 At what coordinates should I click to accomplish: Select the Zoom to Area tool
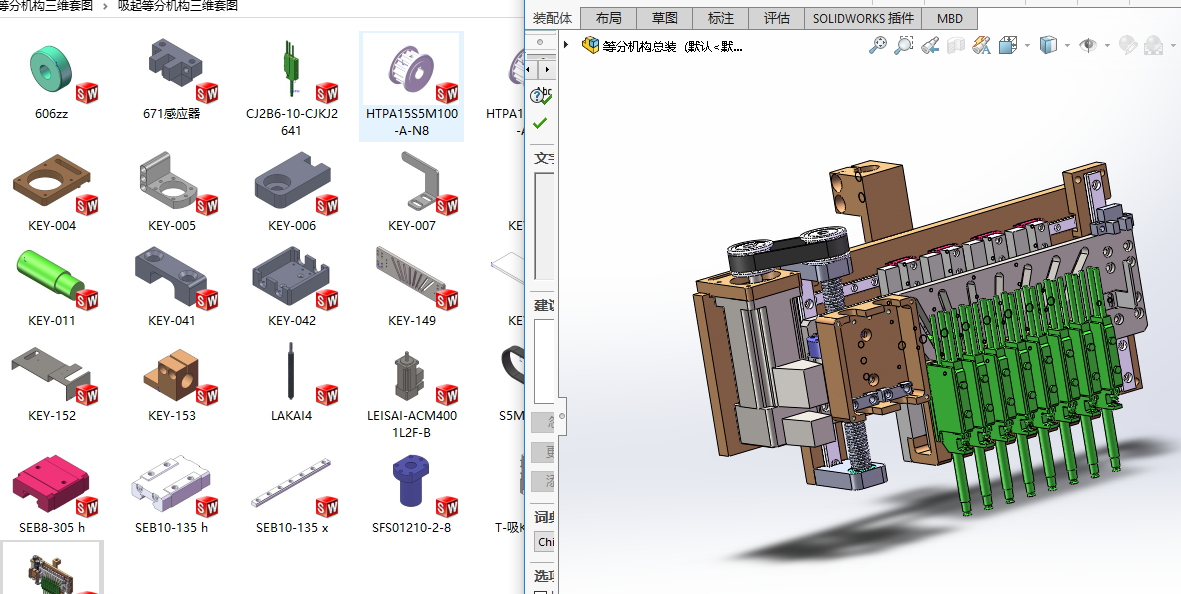(x=904, y=45)
